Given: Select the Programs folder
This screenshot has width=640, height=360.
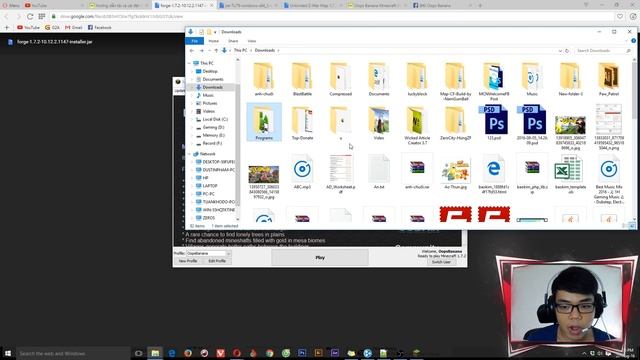Looking at the screenshot, I should [x=264, y=122].
